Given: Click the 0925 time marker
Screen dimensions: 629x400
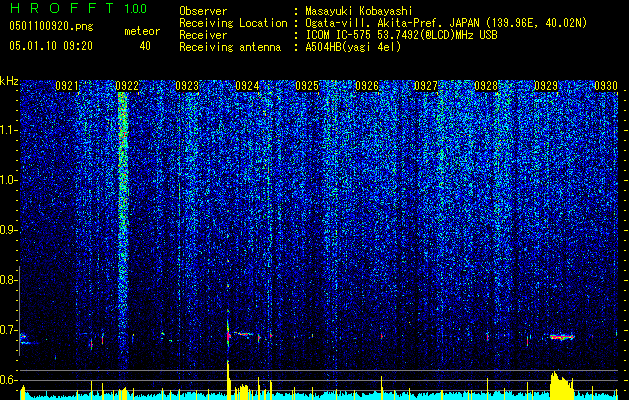Looking at the screenshot, I should click(x=307, y=86).
